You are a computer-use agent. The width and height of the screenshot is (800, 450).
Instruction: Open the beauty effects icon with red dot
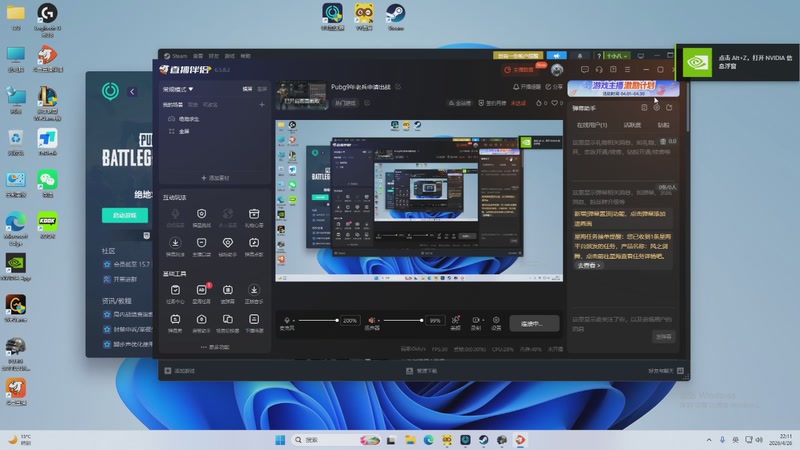pos(456,320)
